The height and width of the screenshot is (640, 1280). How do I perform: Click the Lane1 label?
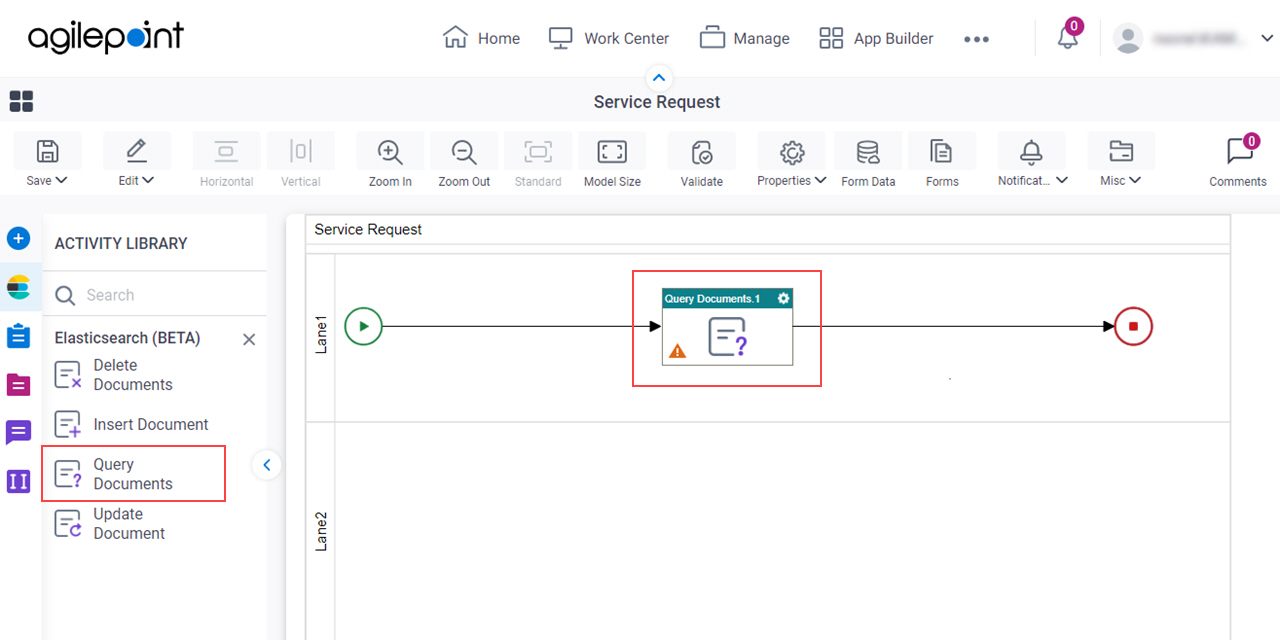[321, 336]
